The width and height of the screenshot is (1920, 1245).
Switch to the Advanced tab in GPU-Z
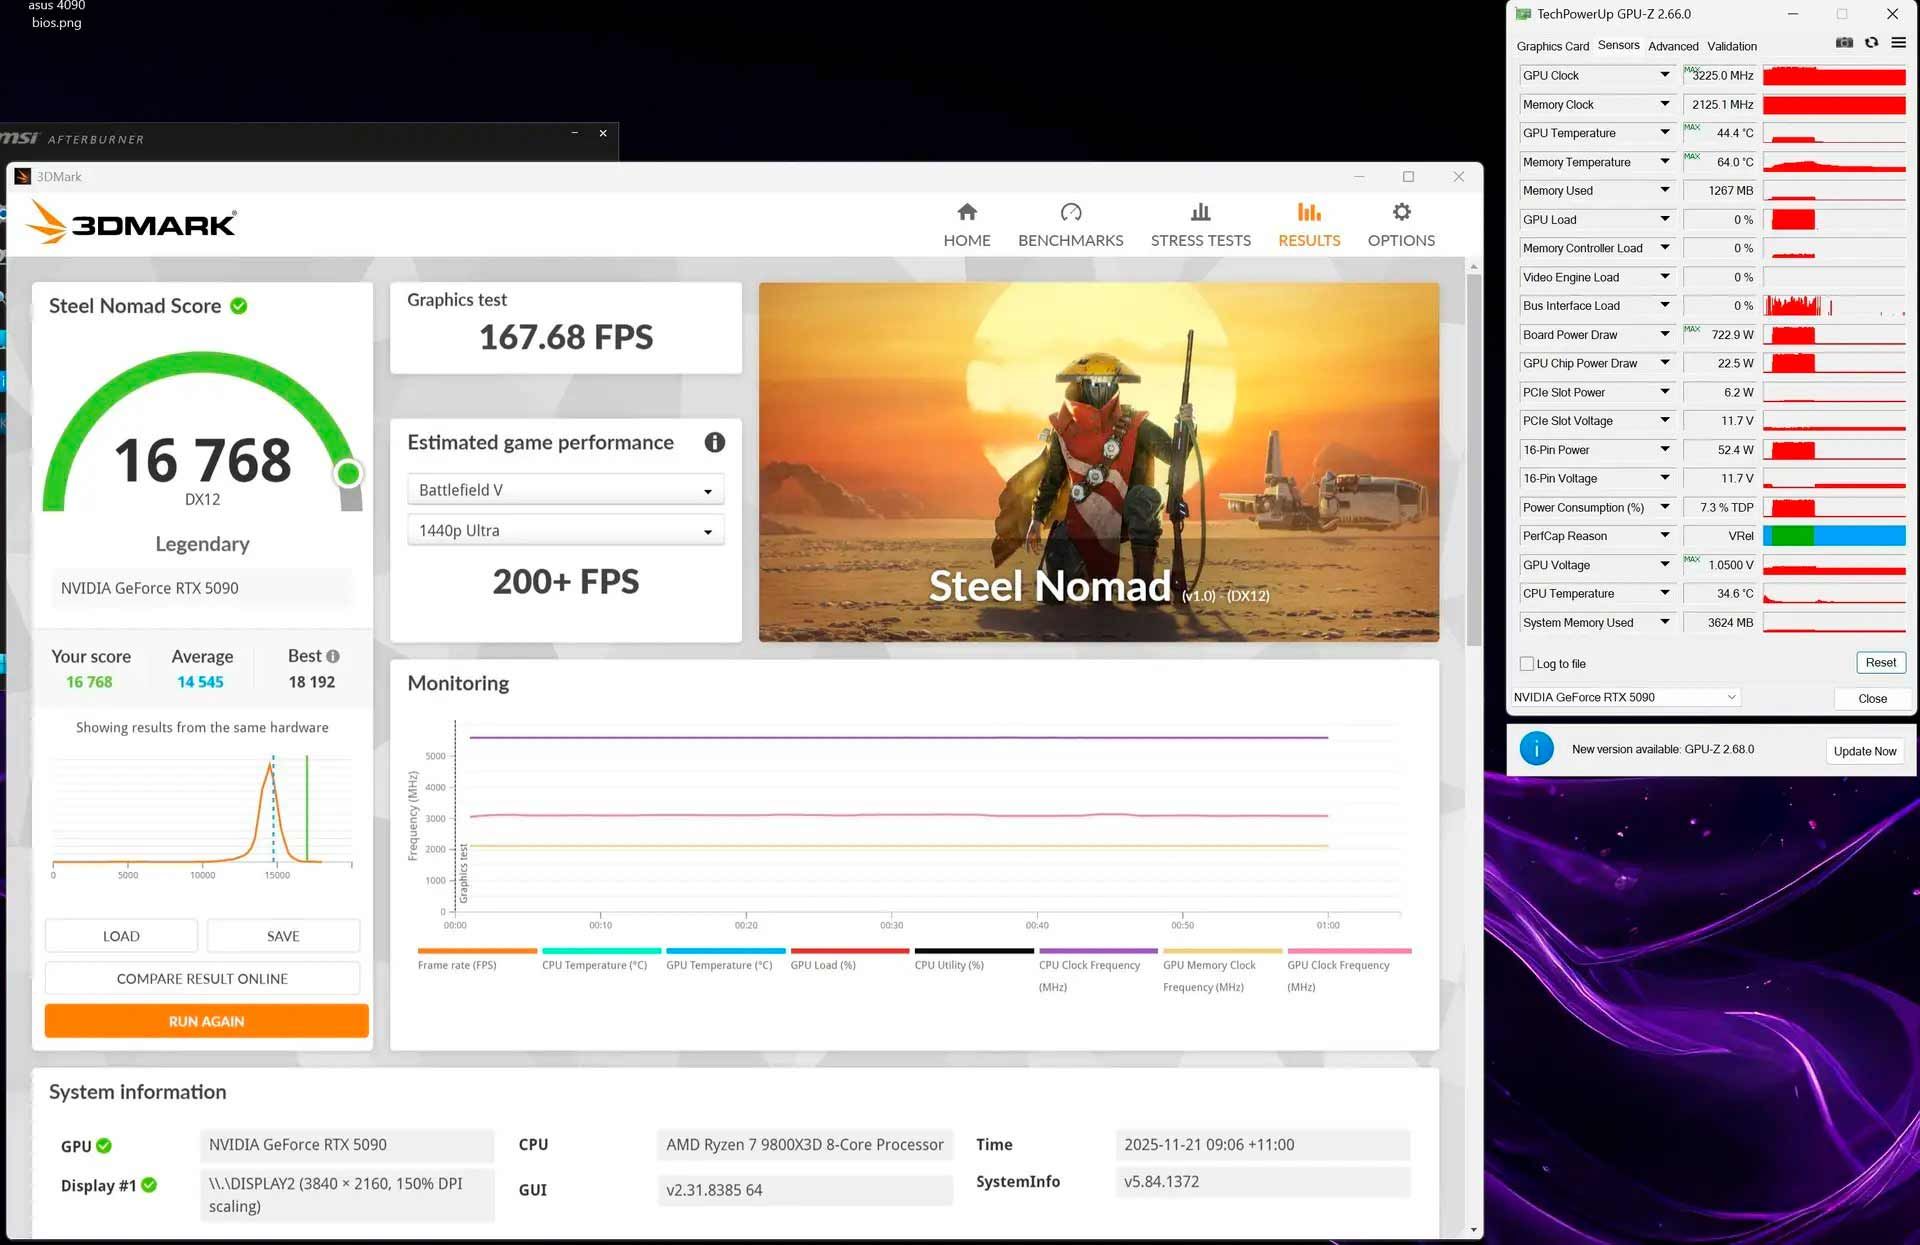pyautogui.click(x=1674, y=46)
